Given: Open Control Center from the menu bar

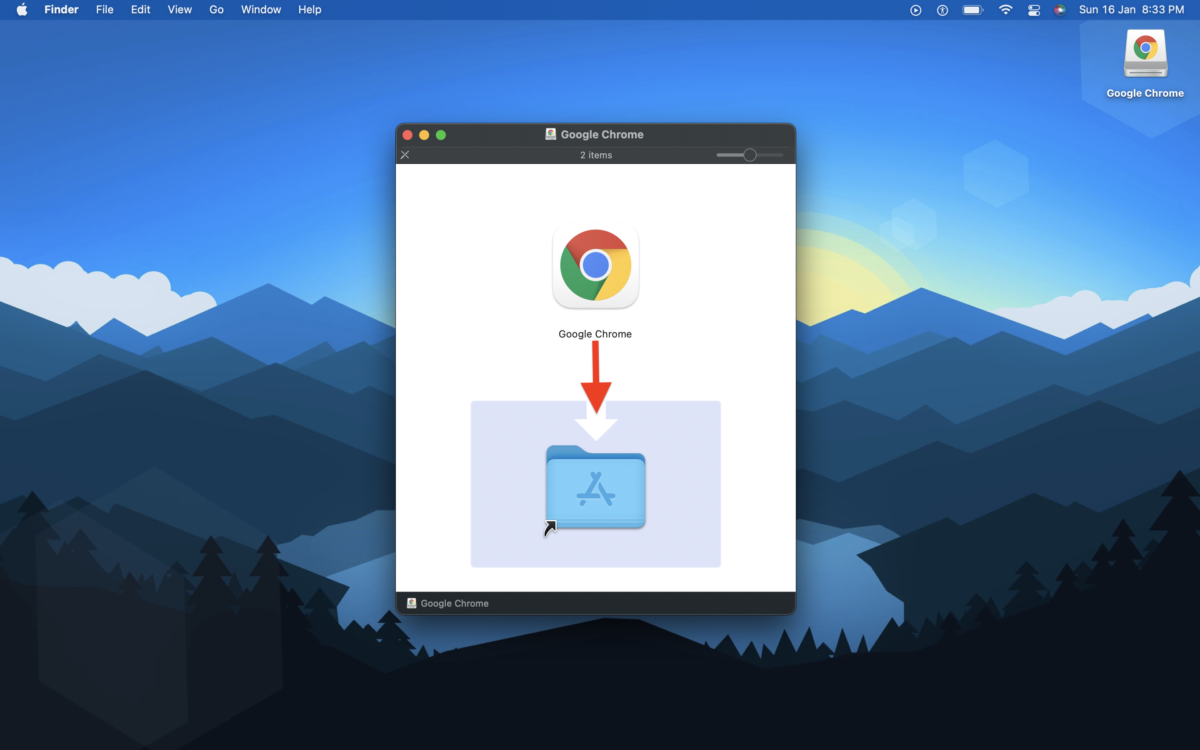Looking at the screenshot, I should point(1034,10).
